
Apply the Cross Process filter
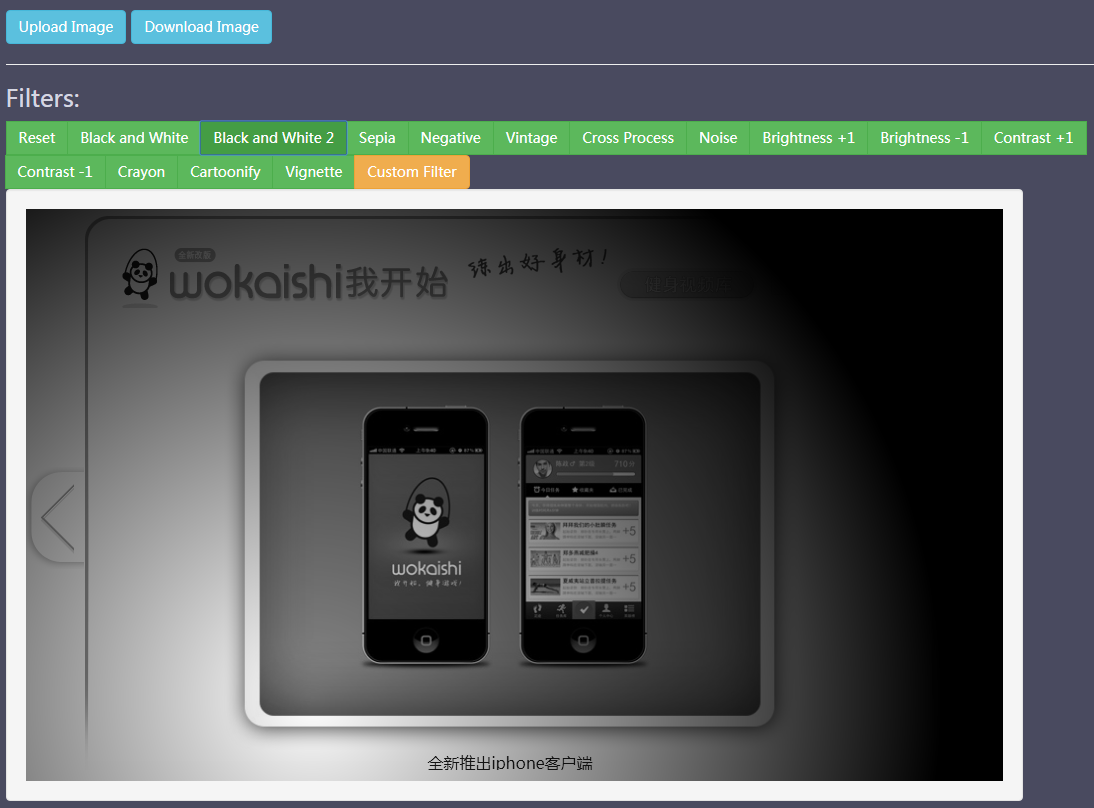pyautogui.click(x=628, y=138)
